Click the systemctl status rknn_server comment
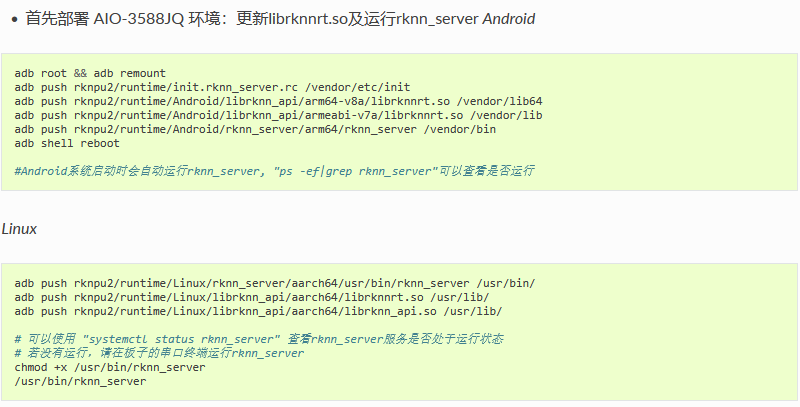Viewport: 800px width, 407px height. 259,339
